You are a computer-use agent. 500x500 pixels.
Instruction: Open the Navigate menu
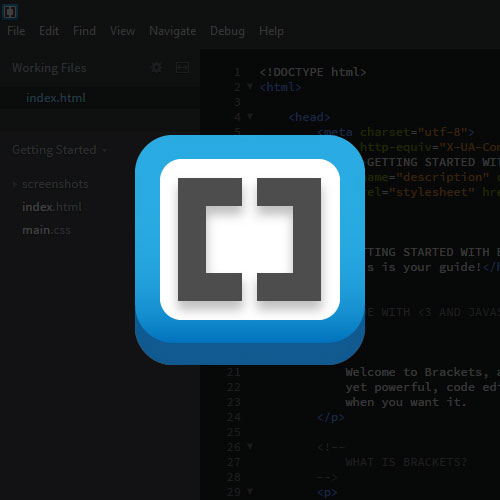(x=173, y=31)
